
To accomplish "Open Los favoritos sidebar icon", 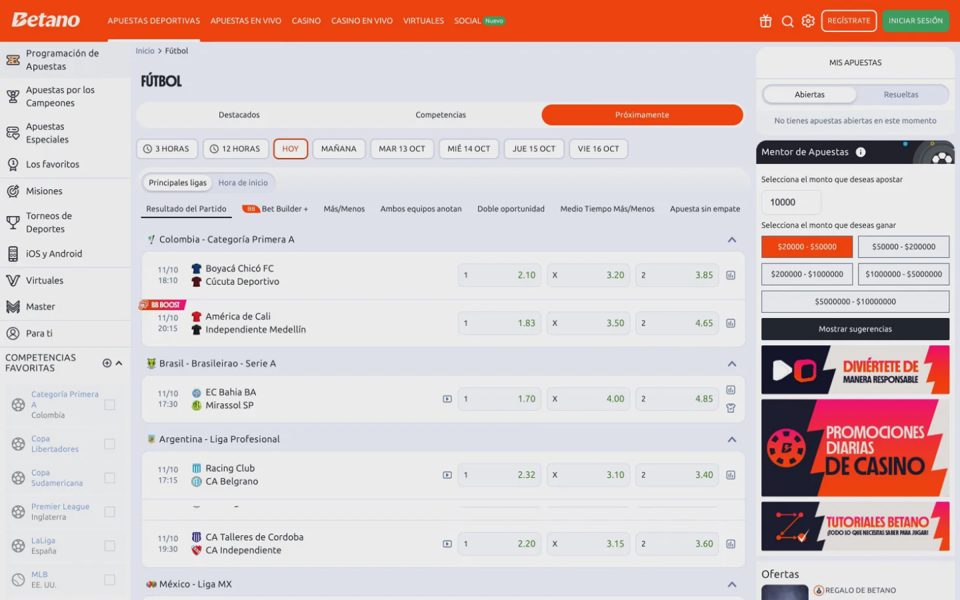I will (13, 164).
